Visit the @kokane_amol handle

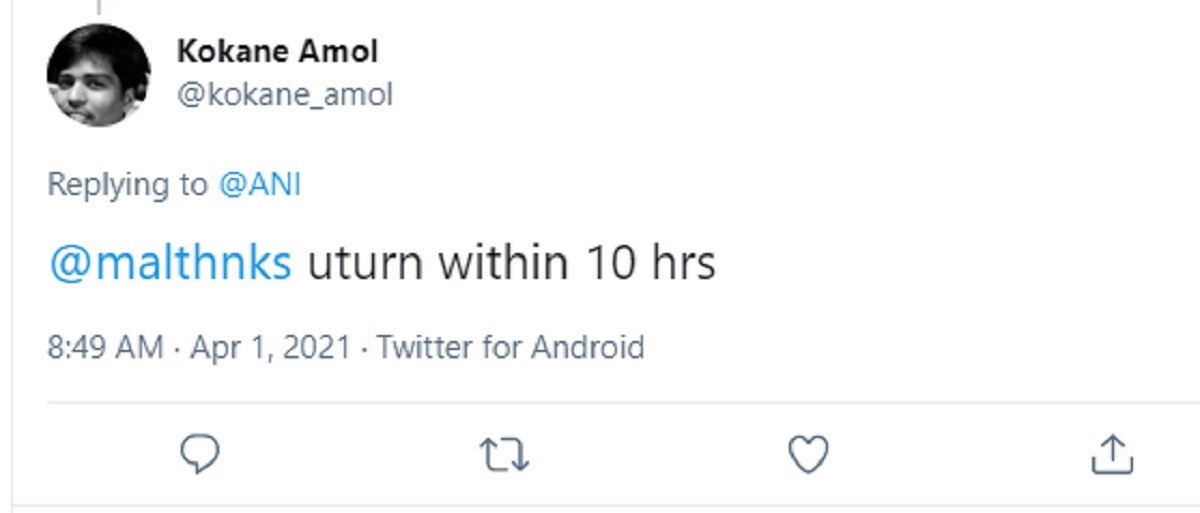coord(284,95)
